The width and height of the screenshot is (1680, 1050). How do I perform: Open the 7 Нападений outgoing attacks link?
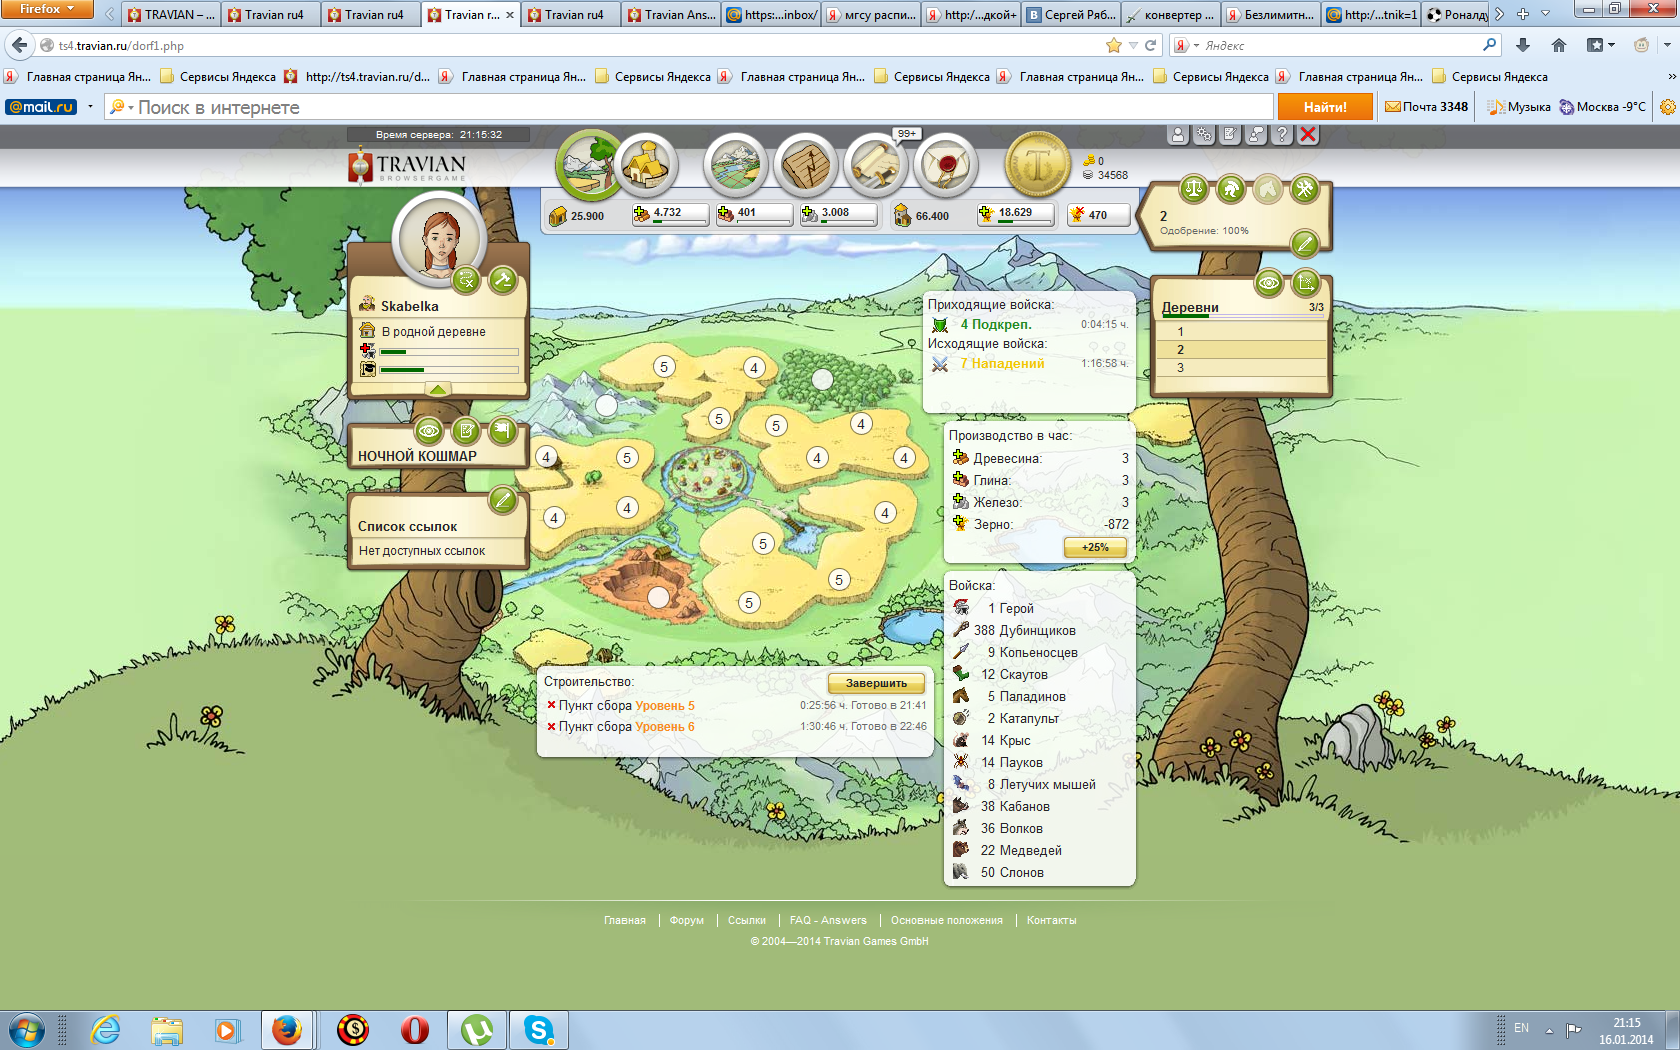pyautogui.click(x=1002, y=363)
